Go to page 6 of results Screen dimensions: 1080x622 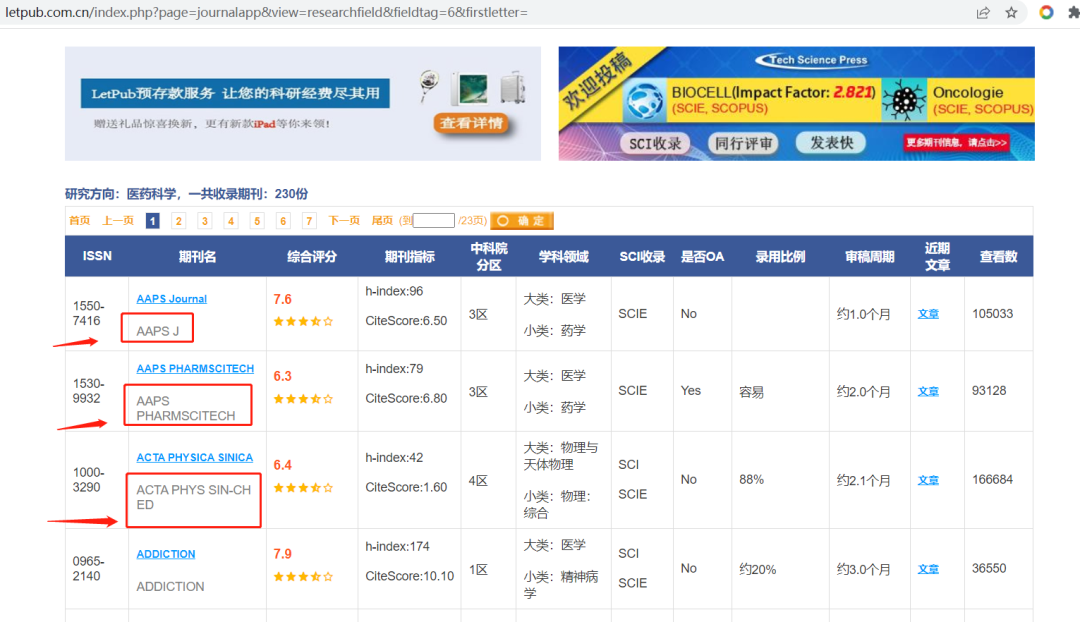click(283, 220)
